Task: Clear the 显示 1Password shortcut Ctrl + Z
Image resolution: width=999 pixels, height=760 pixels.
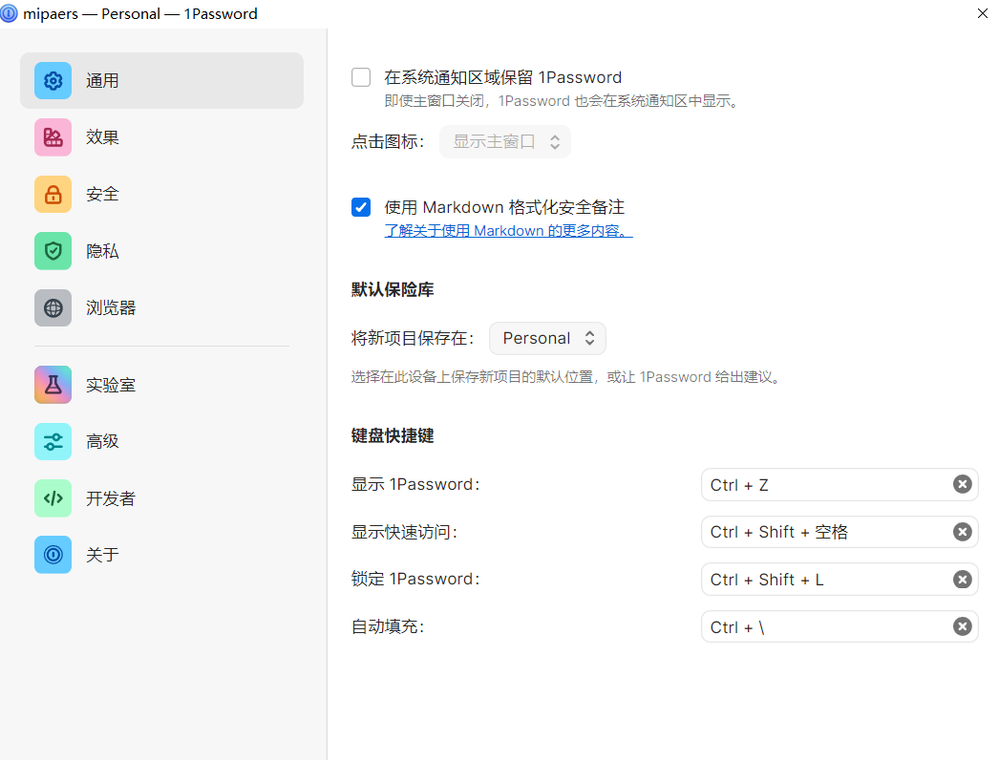Action: click(962, 485)
